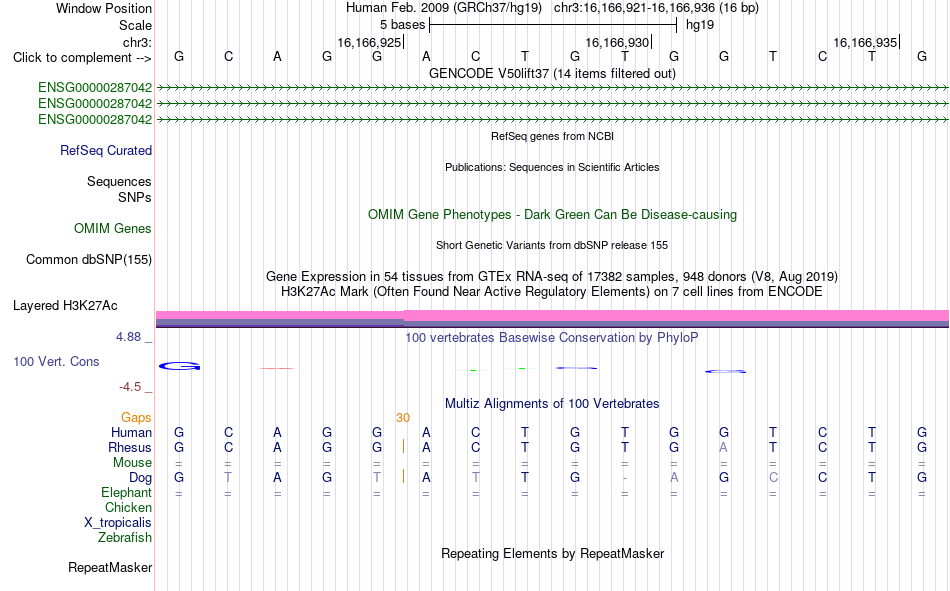The height and width of the screenshot is (591, 950).
Task: Click the dash gap in Dog alignment row
Action: pyautogui.click(x=625, y=478)
